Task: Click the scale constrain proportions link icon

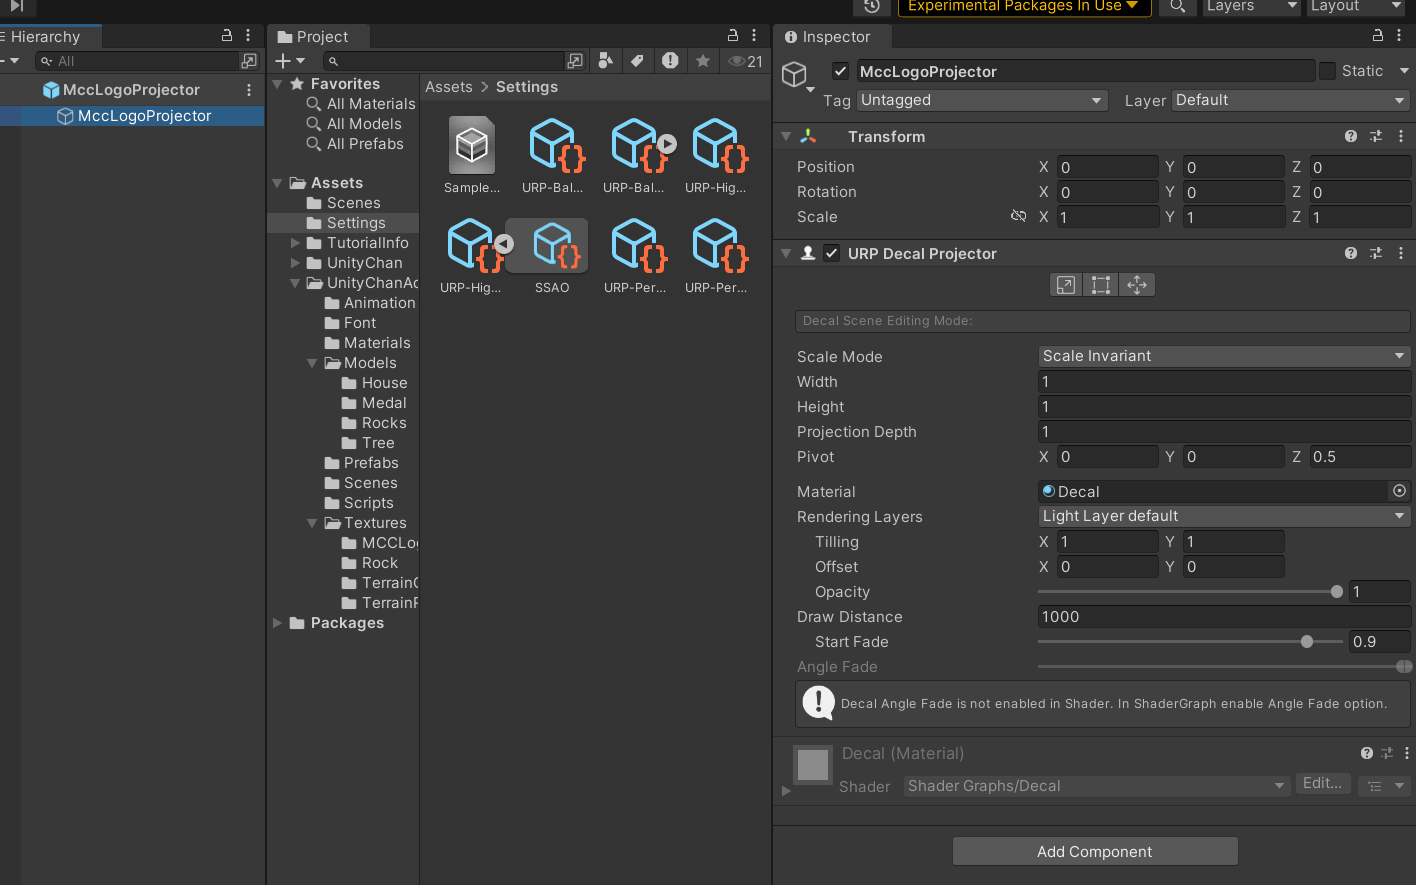Action: [x=1019, y=216]
